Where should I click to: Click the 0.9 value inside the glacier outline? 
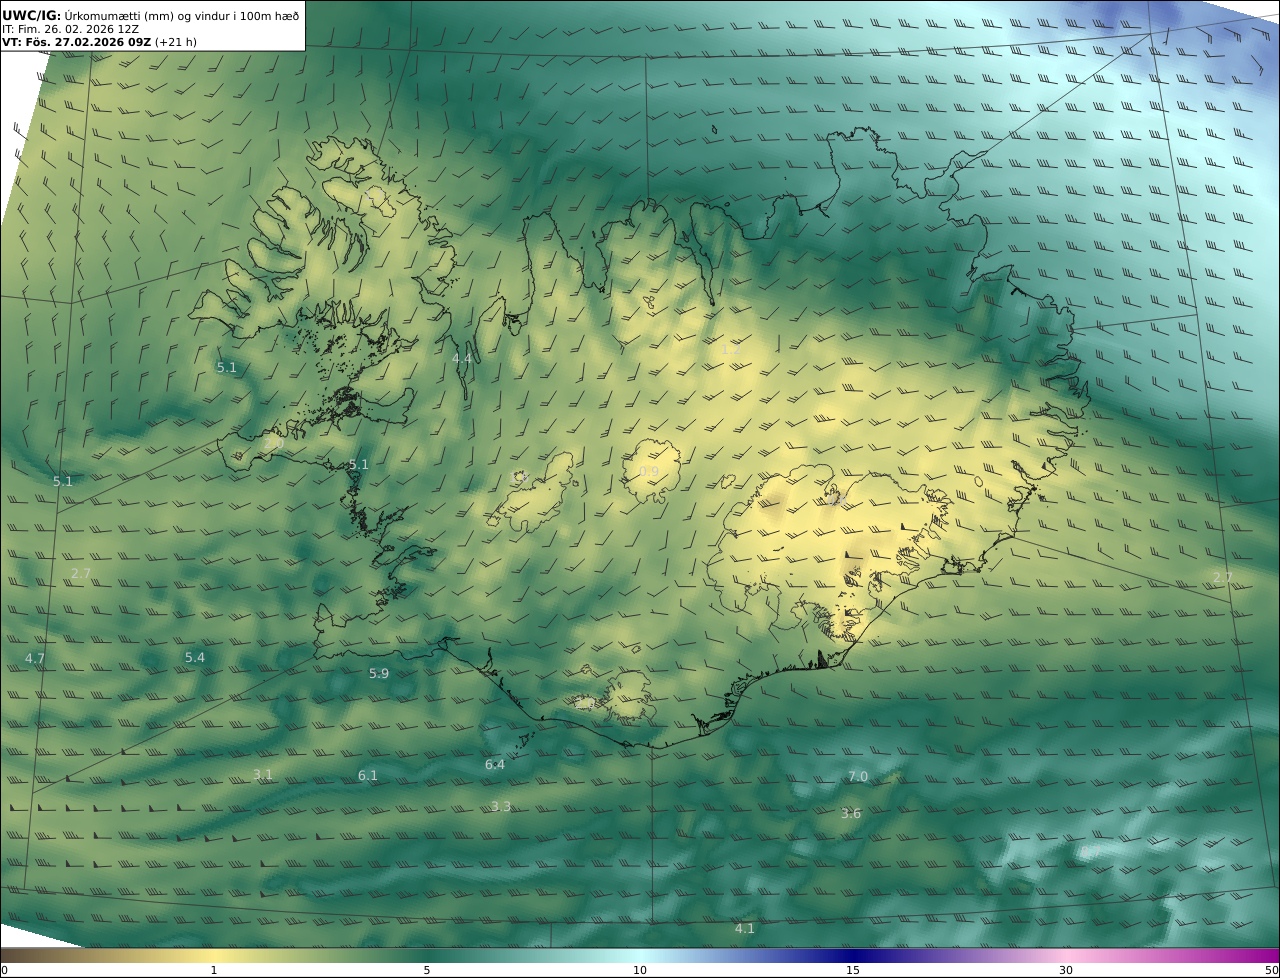point(649,472)
